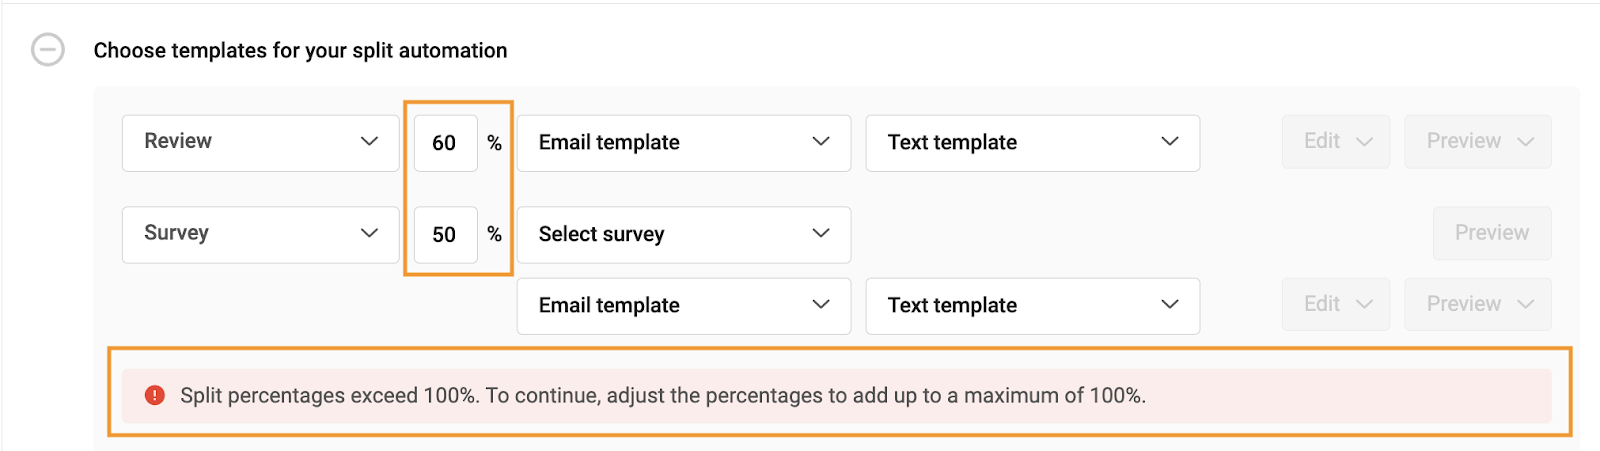Collapse the split automation section circle icon
Image resolution: width=1600 pixels, height=451 pixels.
click(48, 49)
